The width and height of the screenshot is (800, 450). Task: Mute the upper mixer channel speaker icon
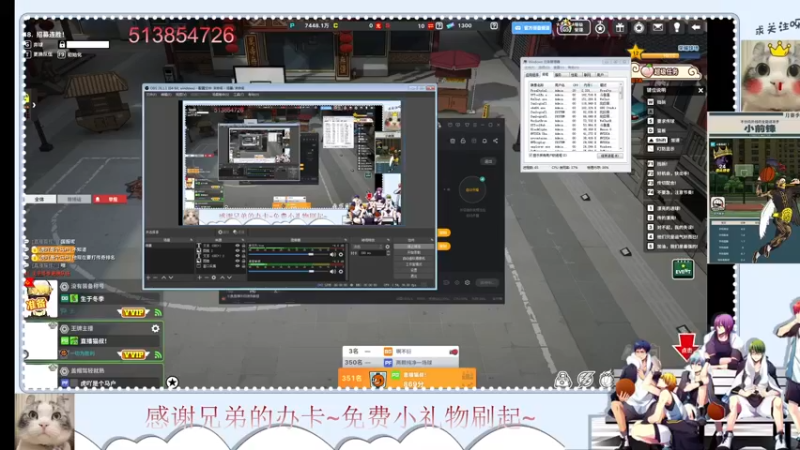point(333,254)
